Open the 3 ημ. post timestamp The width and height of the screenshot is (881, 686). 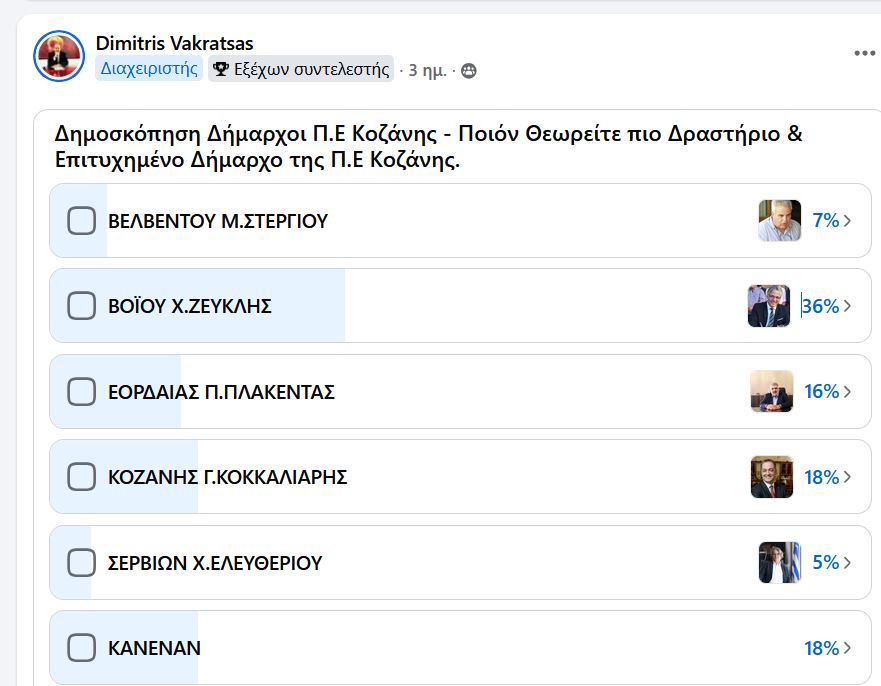[x=427, y=70]
